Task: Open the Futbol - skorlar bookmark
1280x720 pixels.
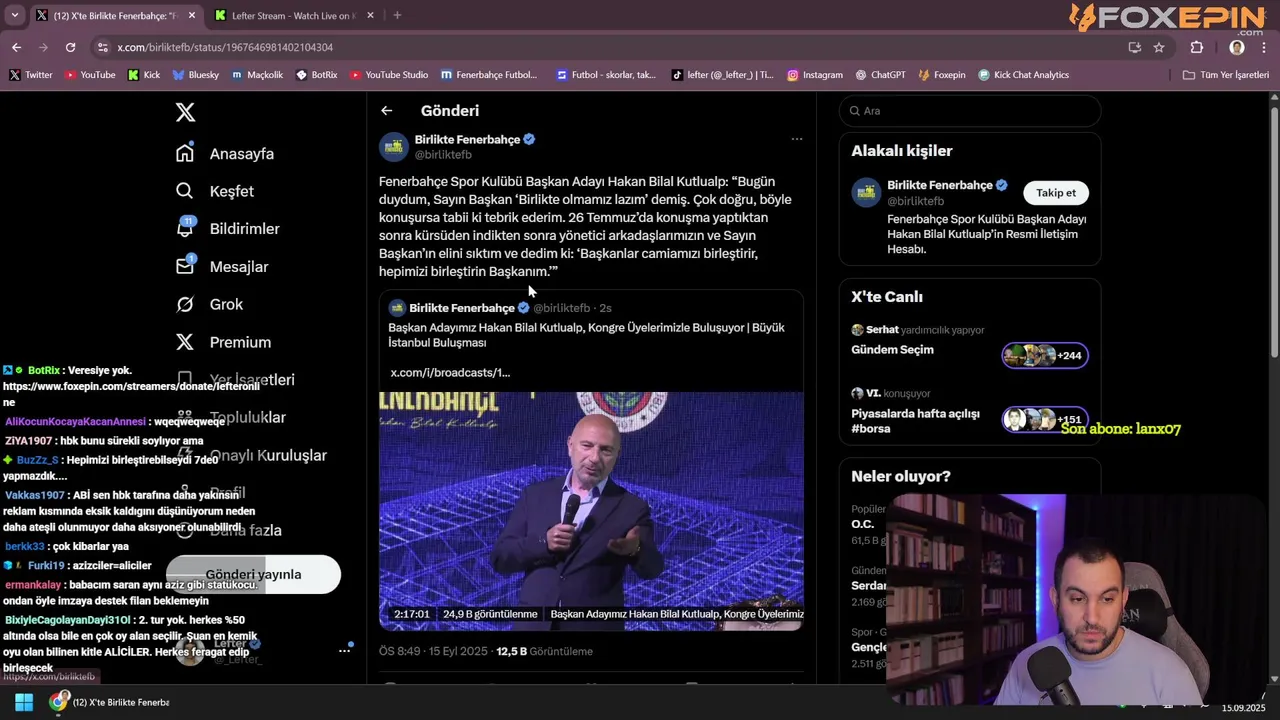Action: 606,75
